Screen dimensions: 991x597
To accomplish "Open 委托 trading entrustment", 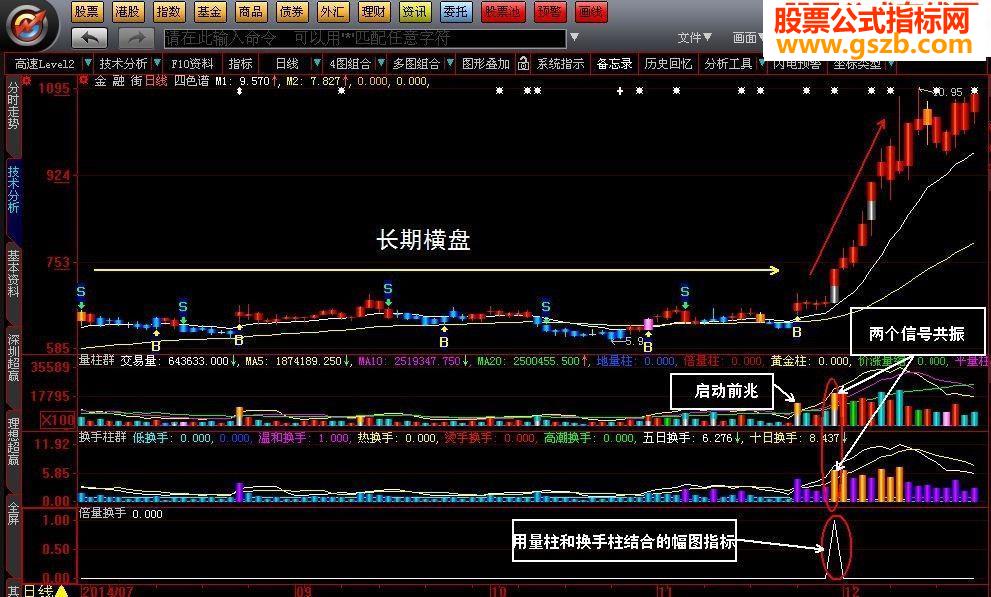I will [x=455, y=13].
